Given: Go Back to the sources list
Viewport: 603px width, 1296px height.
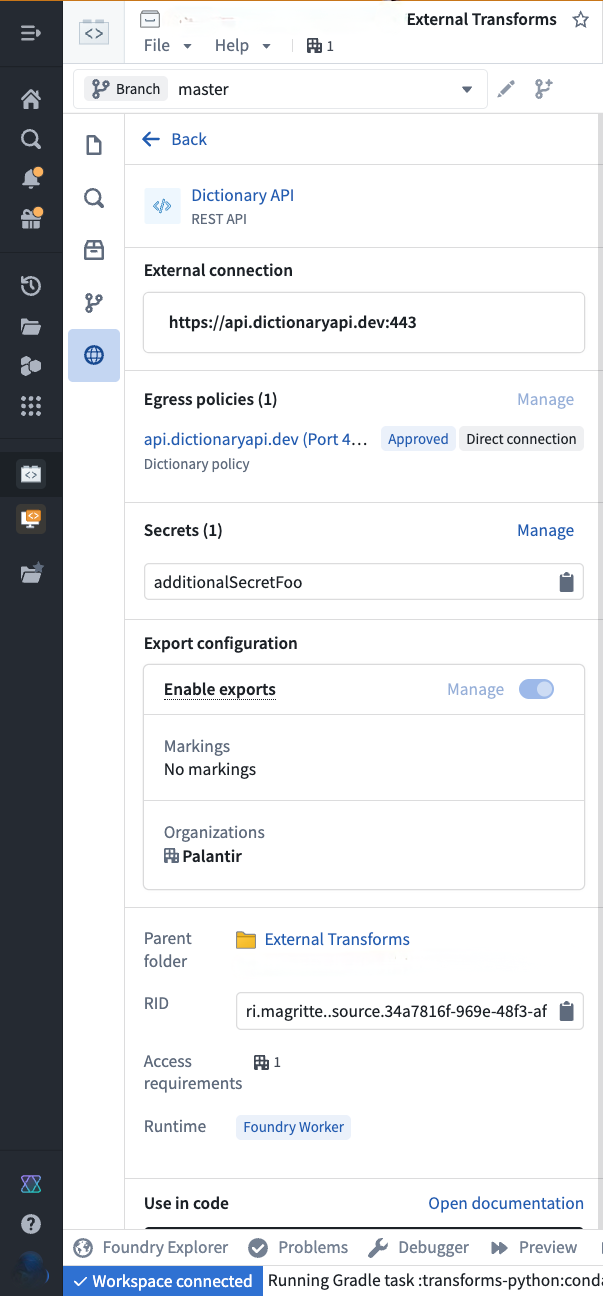Looking at the screenshot, I should (175, 139).
